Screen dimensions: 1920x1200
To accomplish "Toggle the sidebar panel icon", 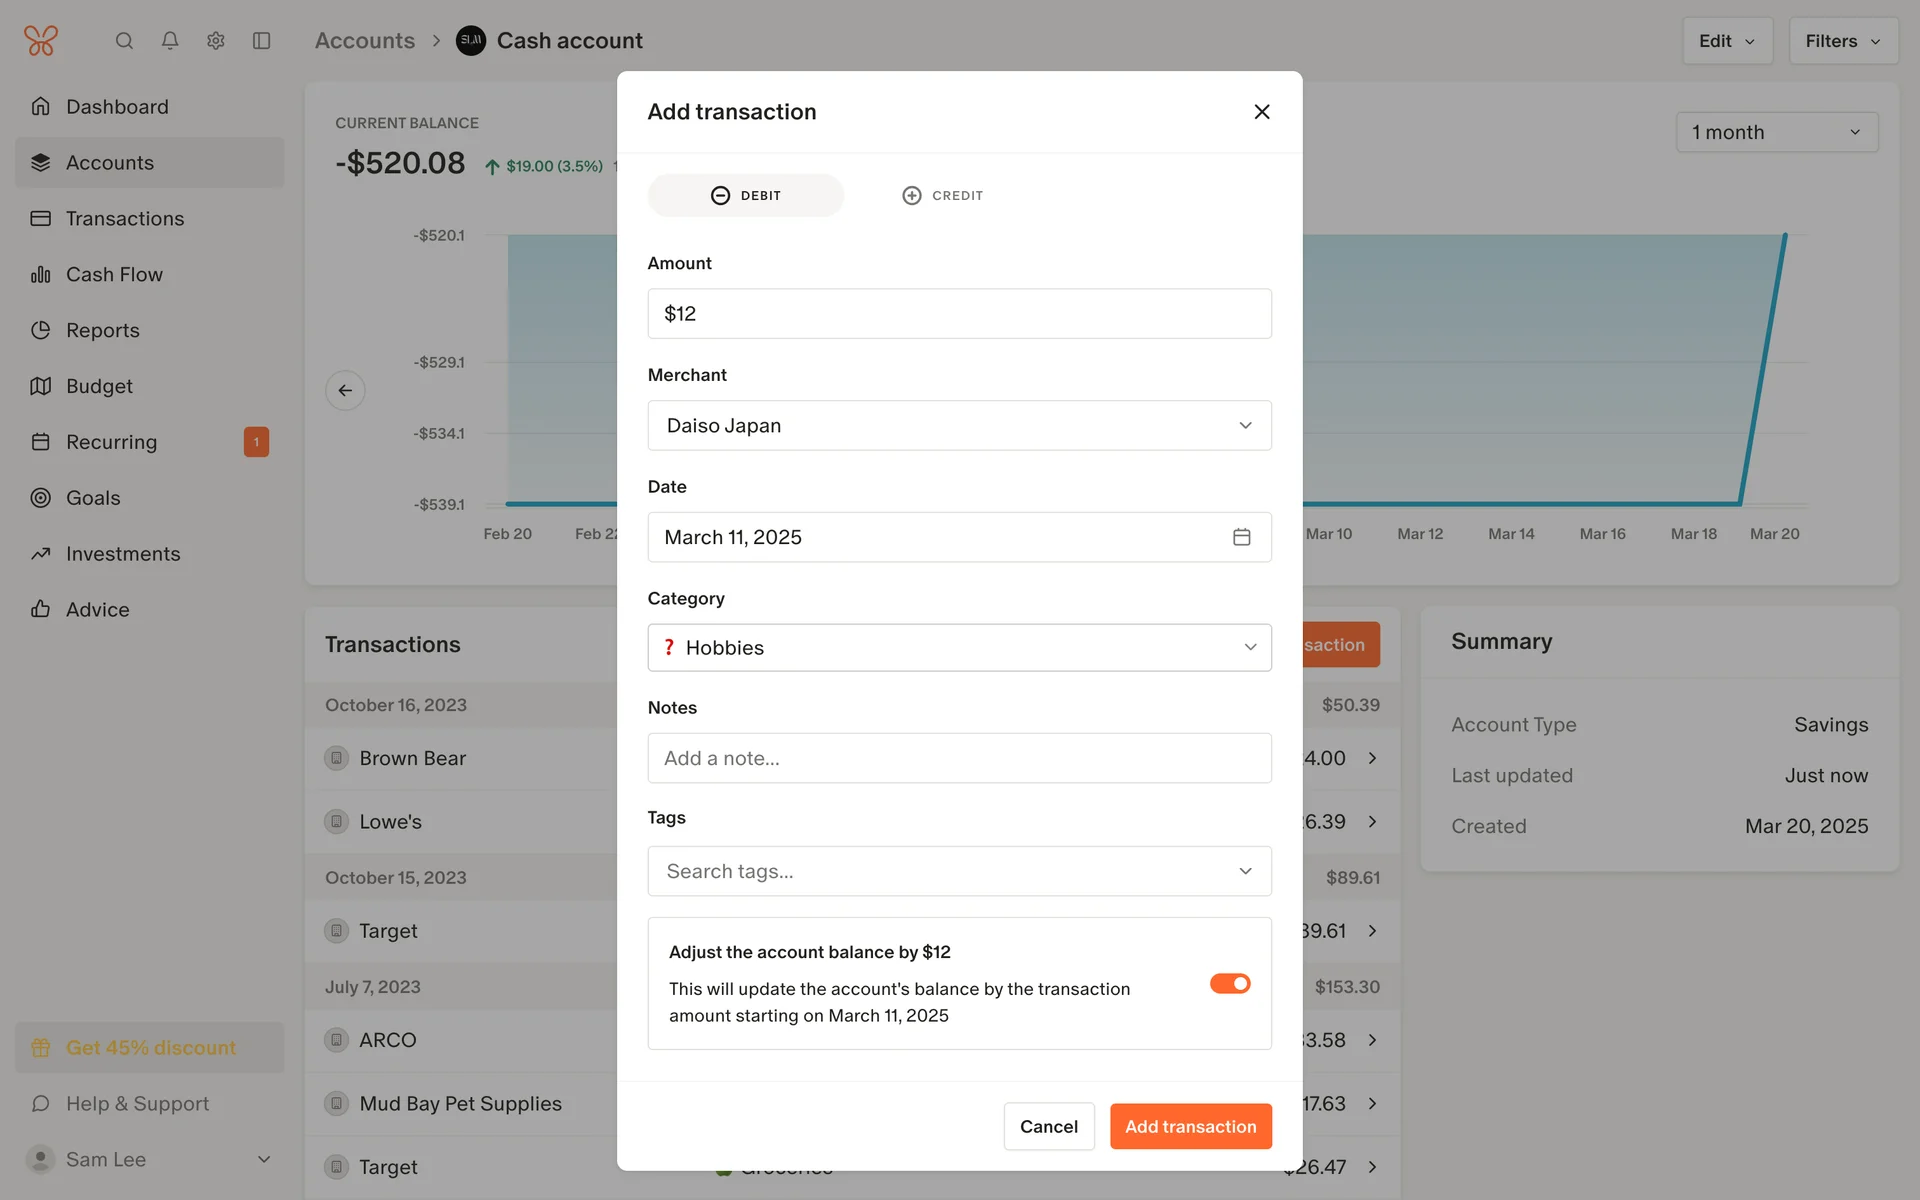I will pyautogui.click(x=262, y=41).
